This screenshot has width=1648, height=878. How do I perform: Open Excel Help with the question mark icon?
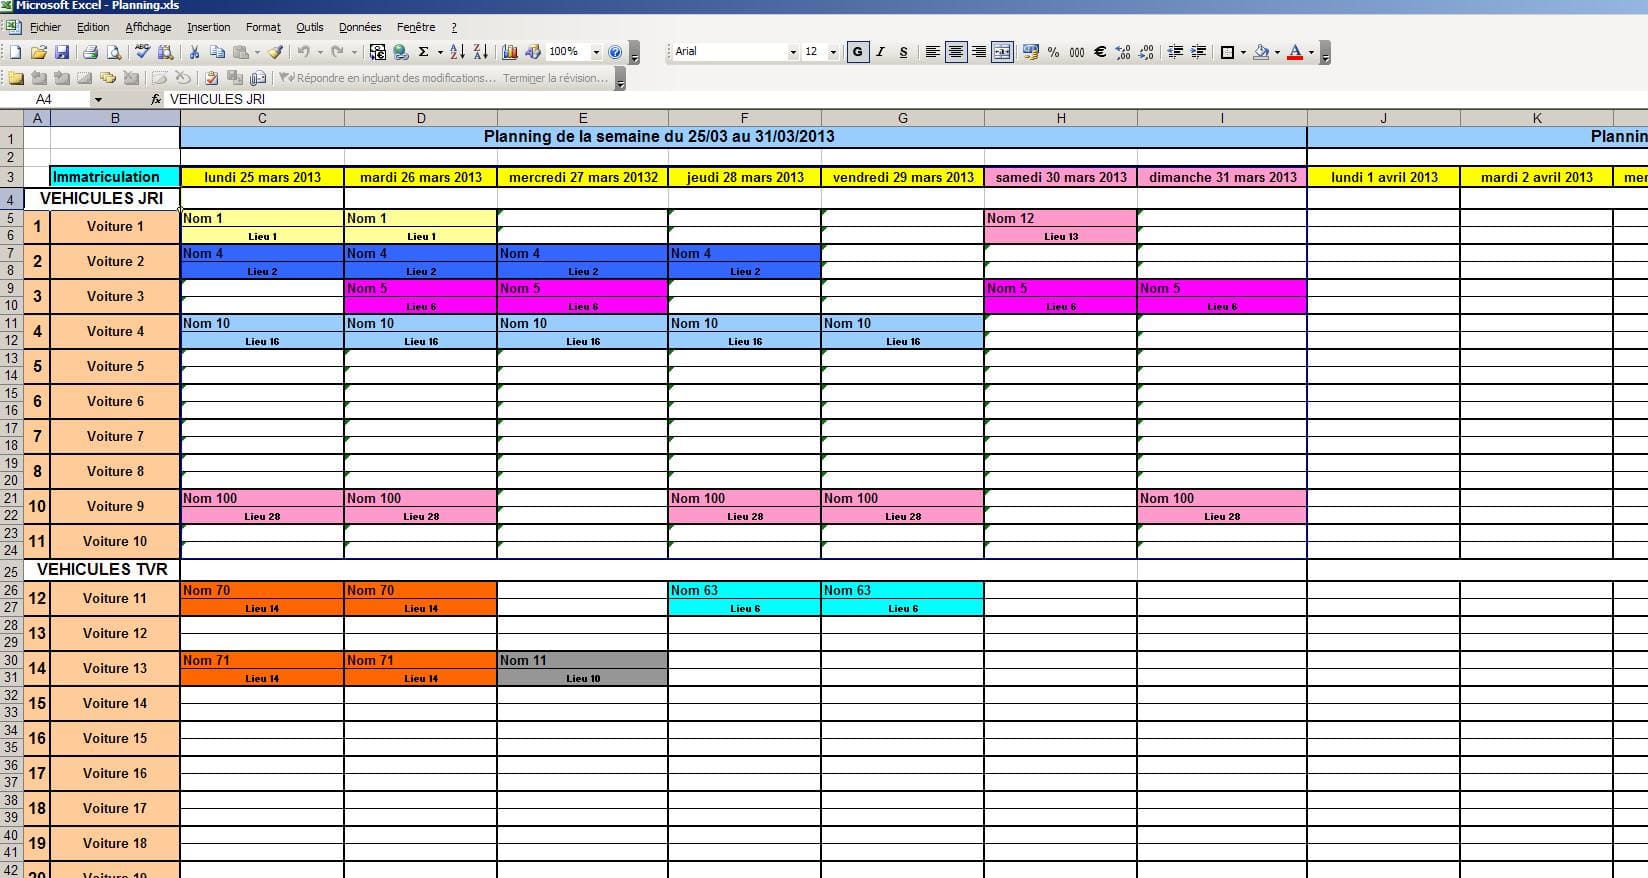[616, 52]
